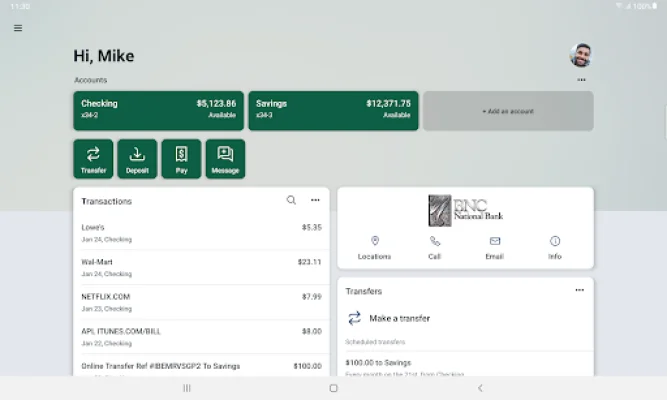The width and height of the screenshot is (667, 400).
Task: Tap the Android home navigation button
Action: [334, 388]
